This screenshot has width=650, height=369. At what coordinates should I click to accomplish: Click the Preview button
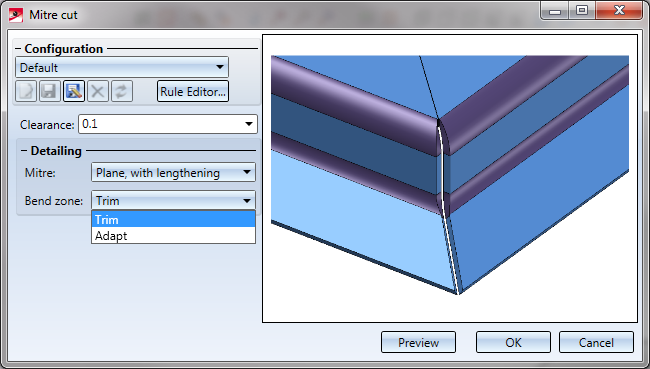[418, 342]
